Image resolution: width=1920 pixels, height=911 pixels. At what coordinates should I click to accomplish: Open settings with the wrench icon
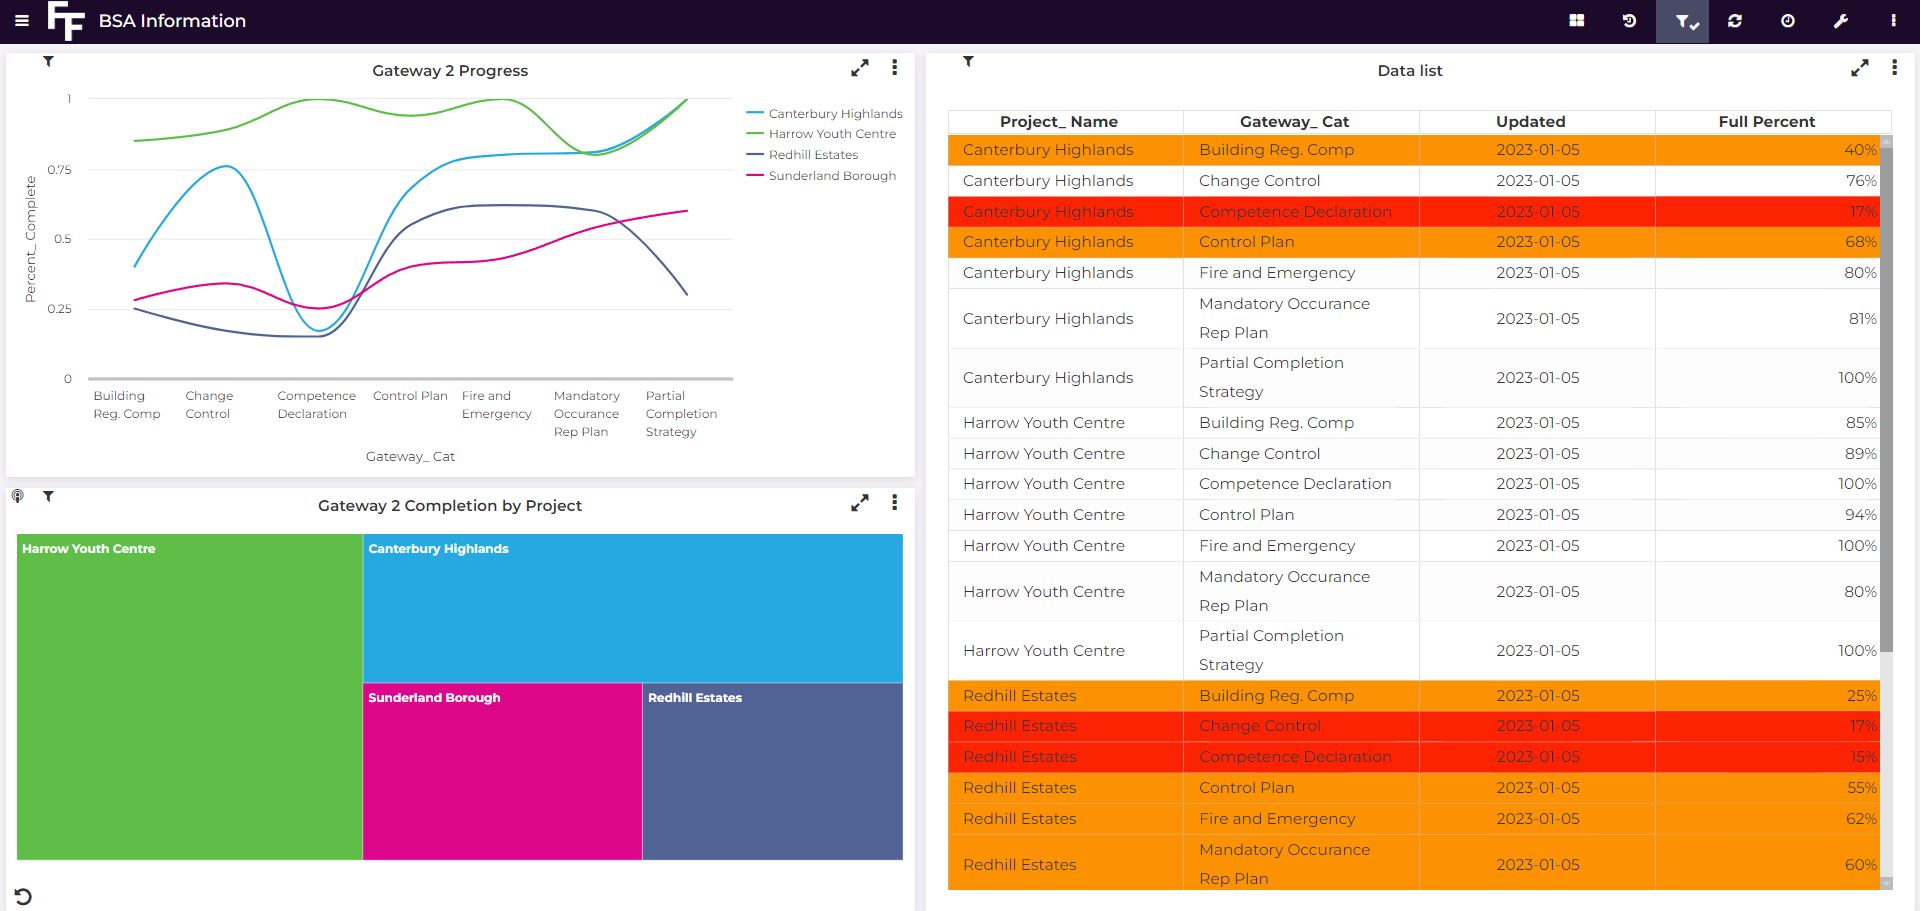[x=1840, y=21]
